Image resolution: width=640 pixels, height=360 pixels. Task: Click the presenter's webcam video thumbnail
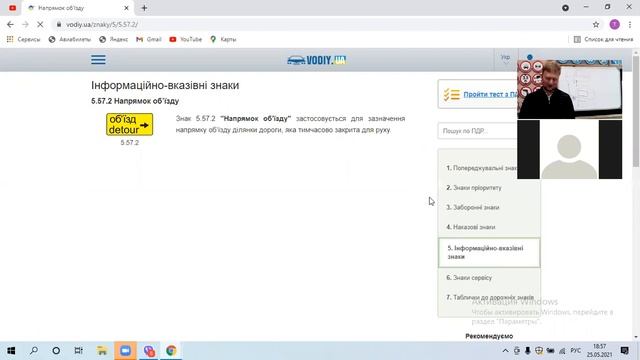click(x=569, y=89)
